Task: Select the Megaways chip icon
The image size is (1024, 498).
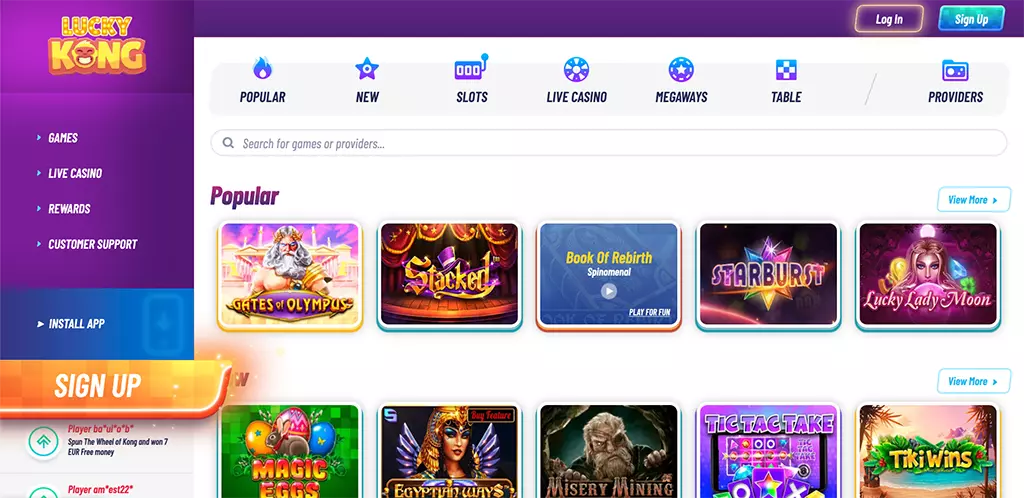Action: tap(681, 69)
